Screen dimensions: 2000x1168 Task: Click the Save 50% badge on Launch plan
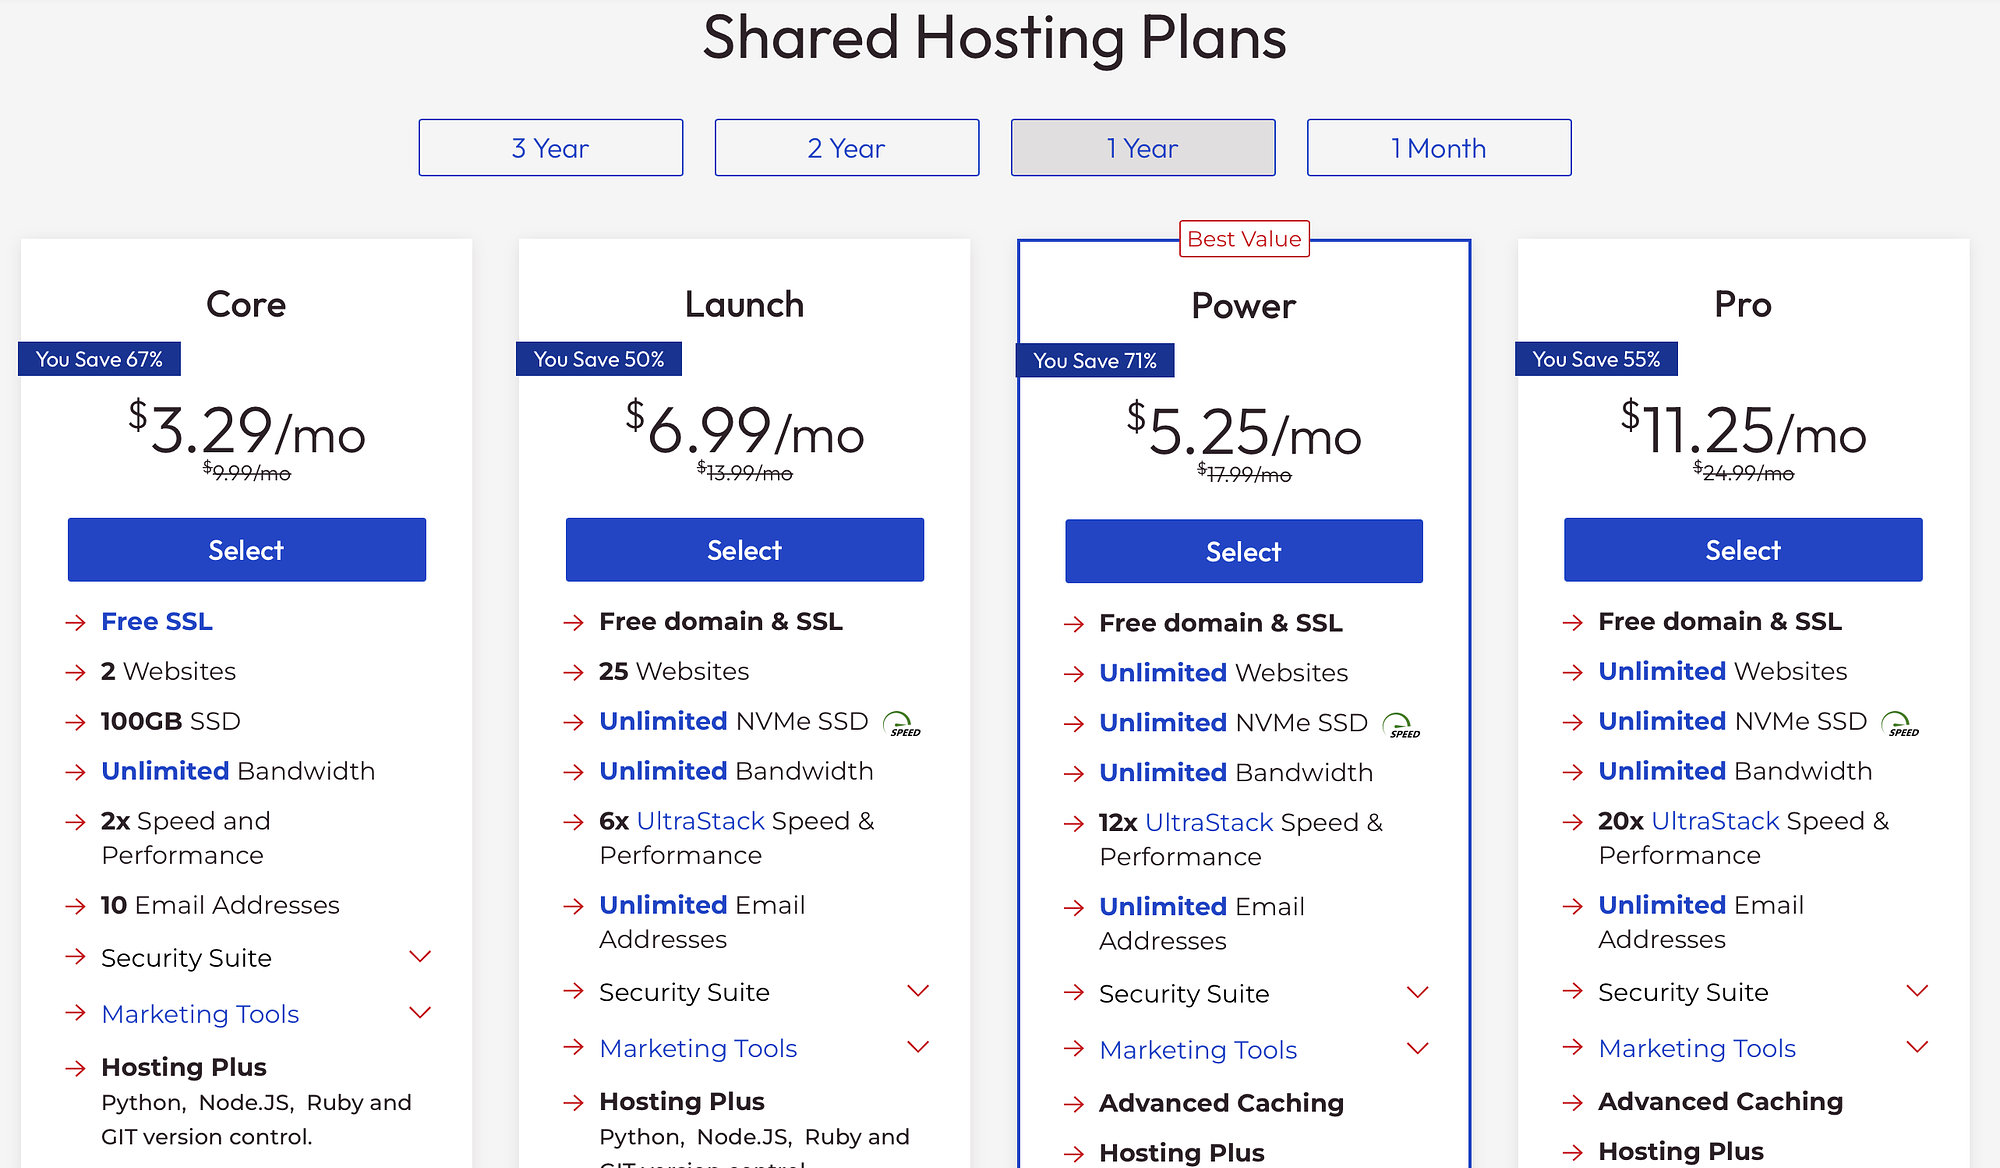[x=600, y=359]
